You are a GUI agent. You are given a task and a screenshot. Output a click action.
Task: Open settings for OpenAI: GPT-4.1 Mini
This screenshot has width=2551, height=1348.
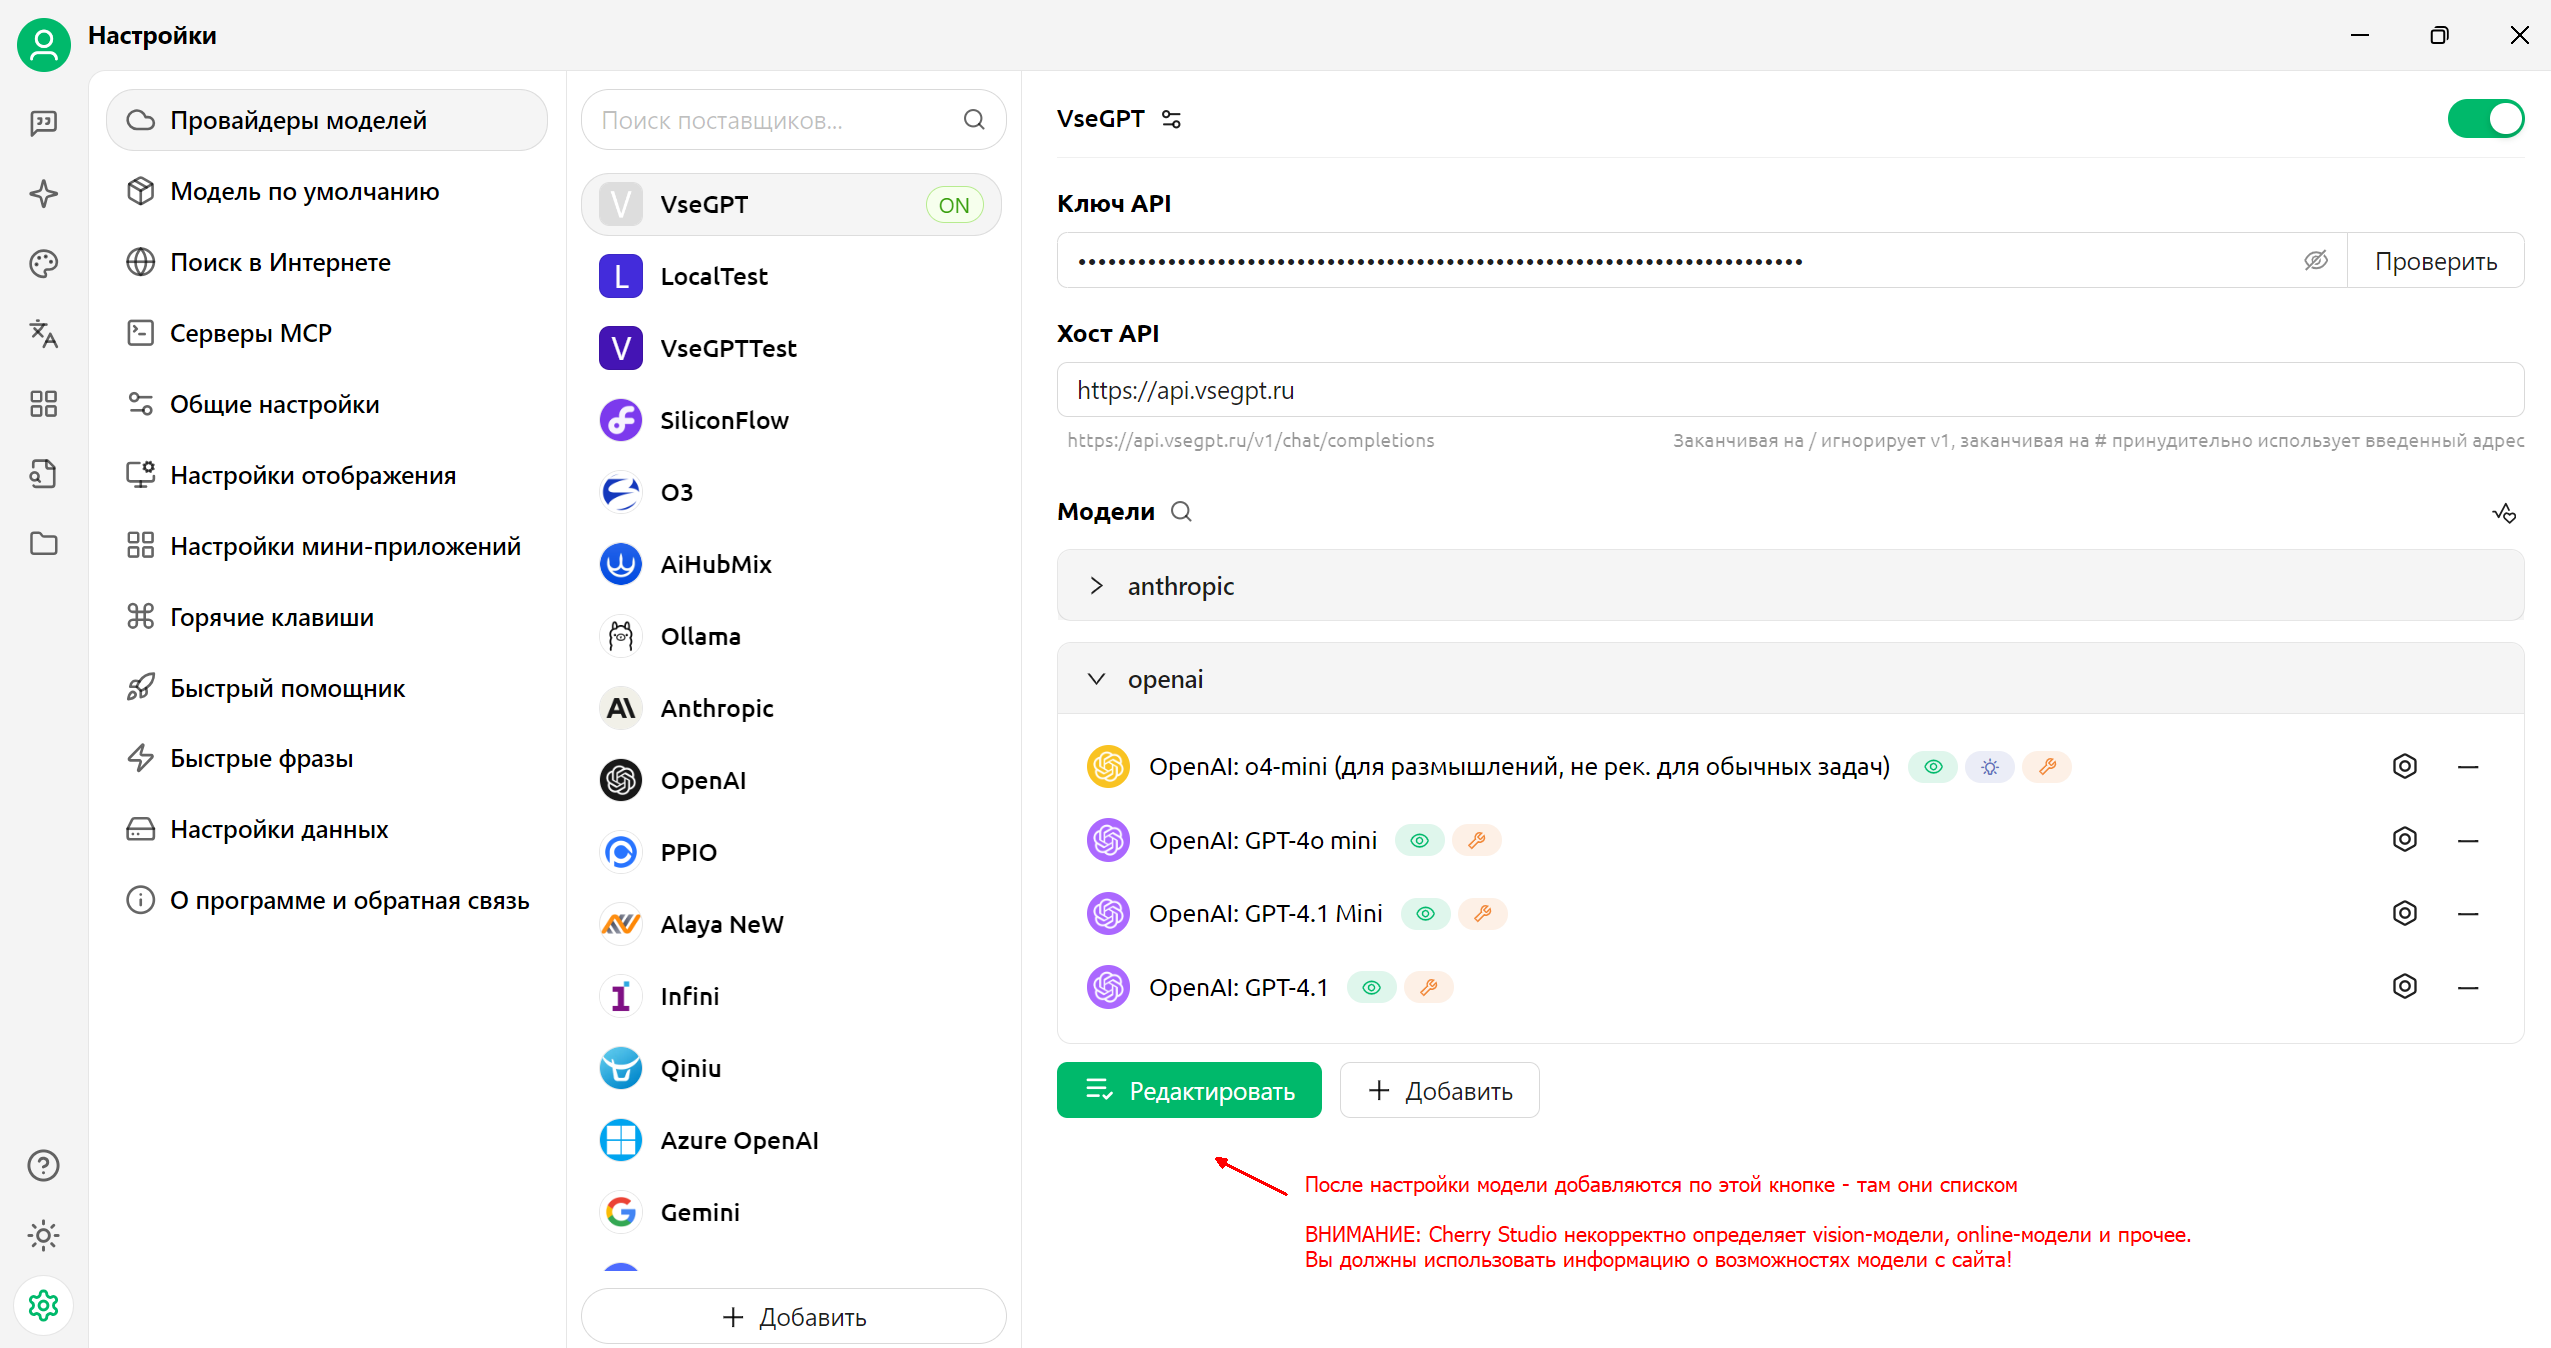2405,913
